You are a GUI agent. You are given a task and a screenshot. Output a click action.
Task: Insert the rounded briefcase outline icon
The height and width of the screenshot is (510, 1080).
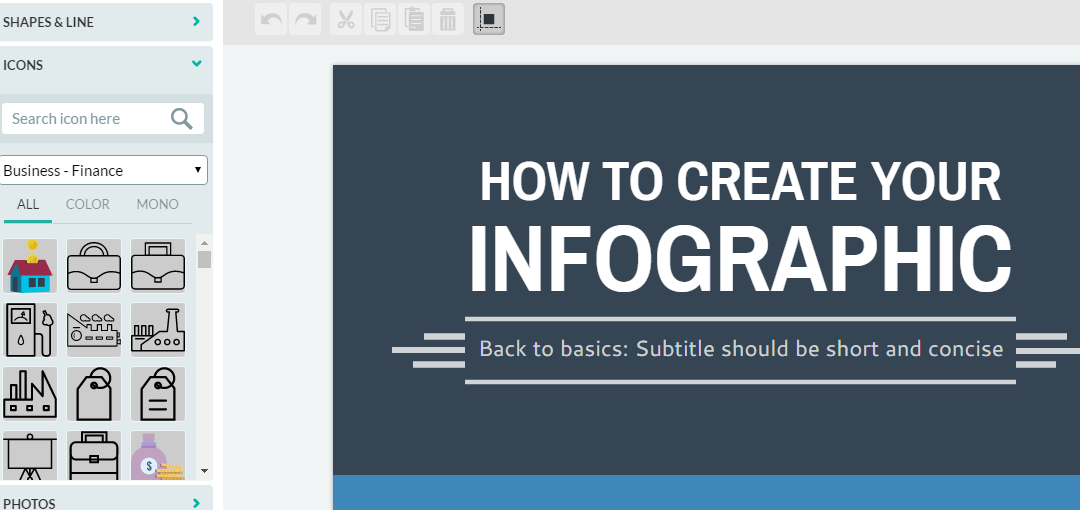[94, 266]
